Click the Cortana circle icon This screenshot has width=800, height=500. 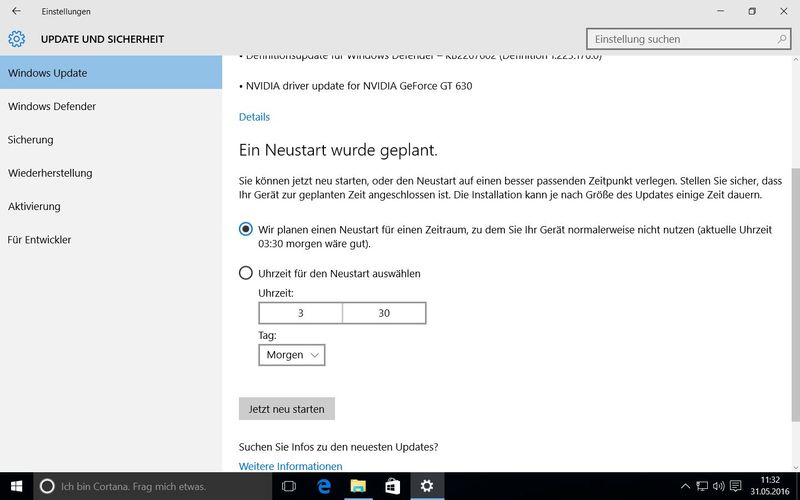tap(47, 486)
